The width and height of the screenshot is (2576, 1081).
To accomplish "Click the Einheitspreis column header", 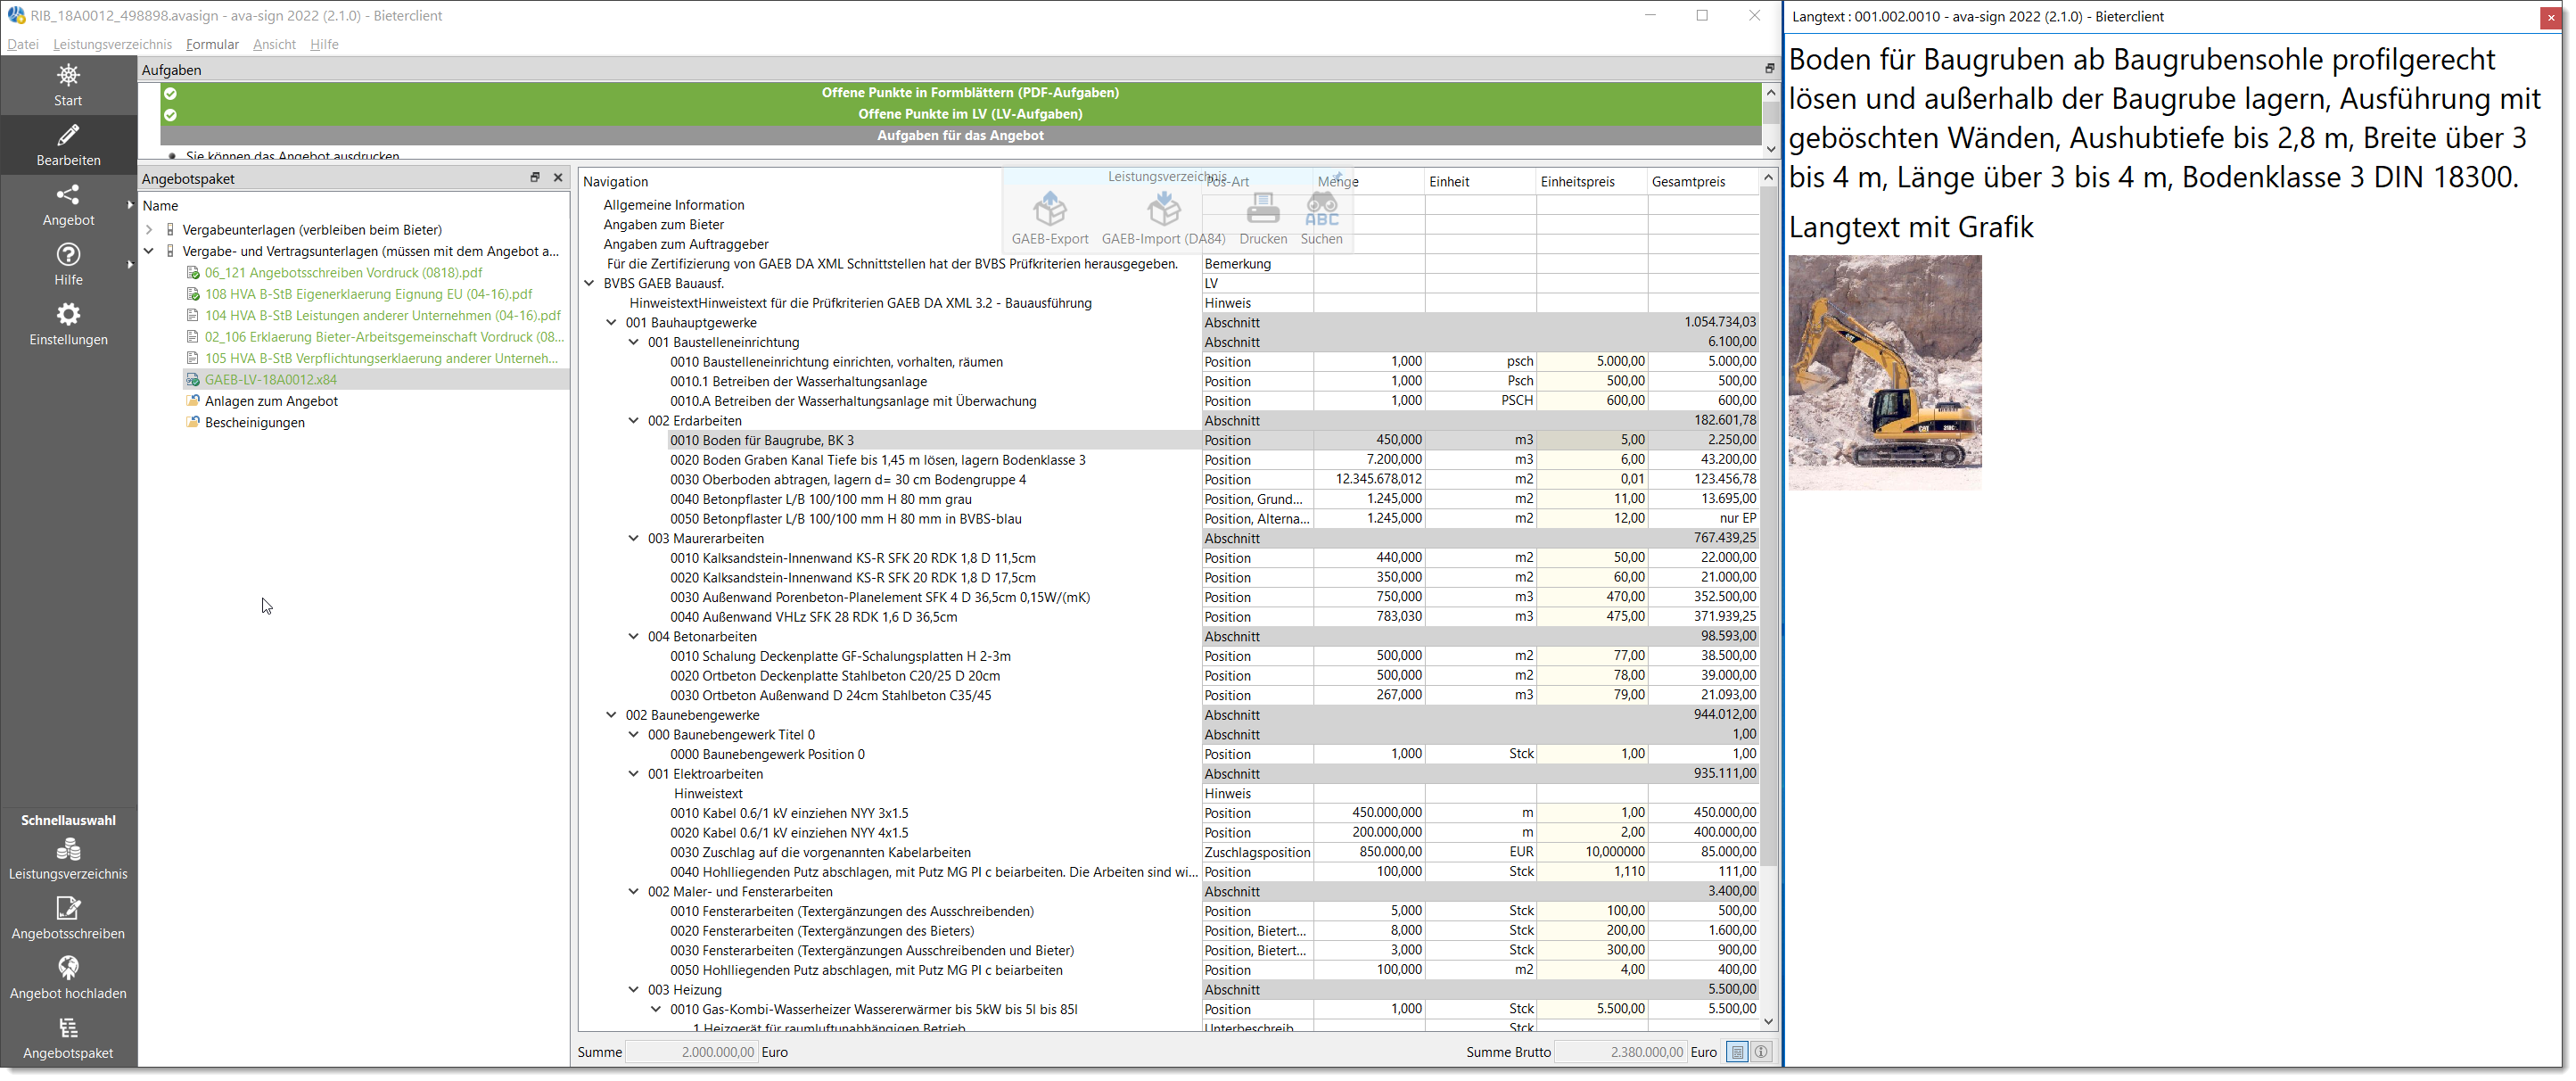I will [1590, 181].
